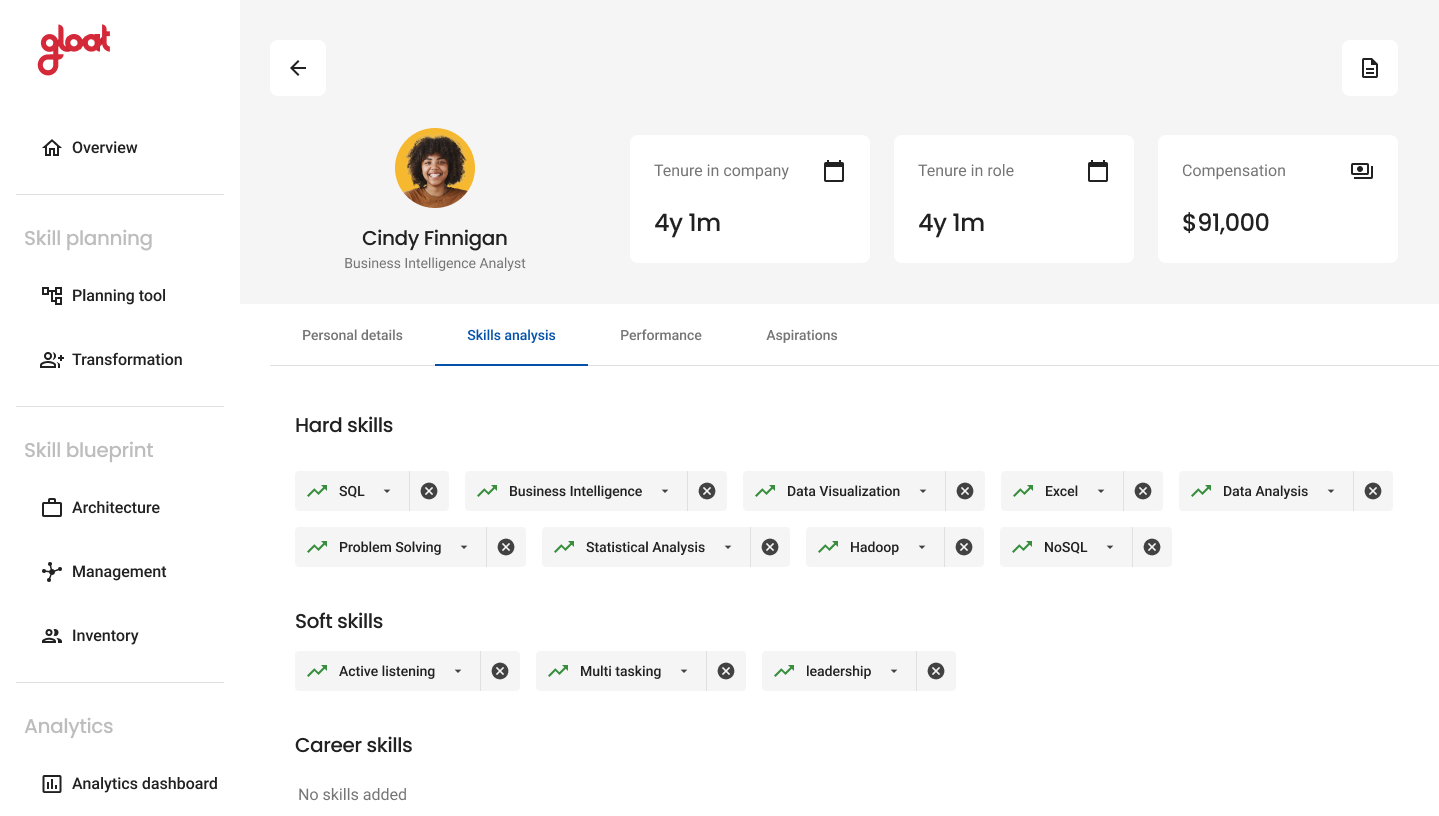Remove the Problem Solving skill
The width and height of the screenshot is (1439, 816).
pos(506,547)
